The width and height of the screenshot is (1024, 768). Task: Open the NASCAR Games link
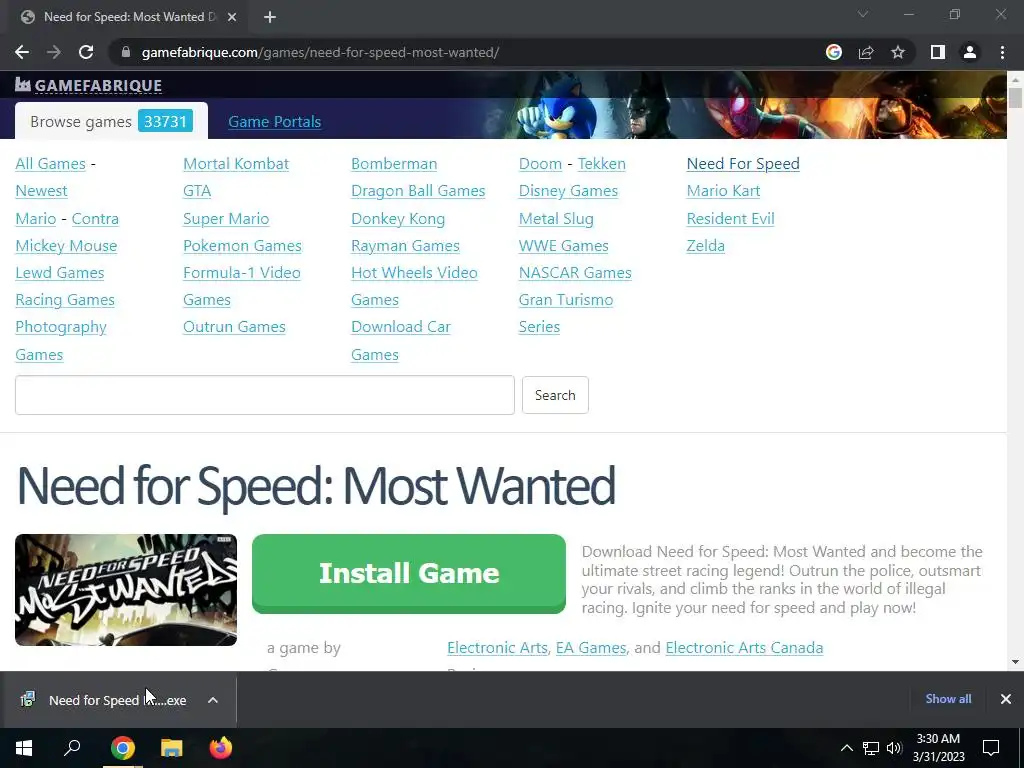575,273
